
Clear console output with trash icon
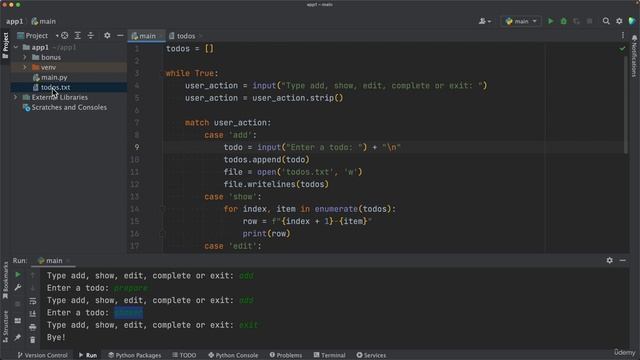33,340
